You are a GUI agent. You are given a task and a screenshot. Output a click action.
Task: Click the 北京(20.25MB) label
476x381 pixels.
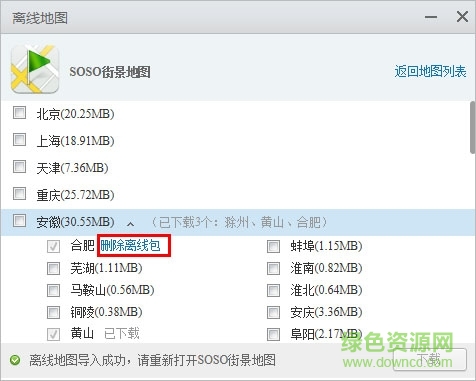75,114
